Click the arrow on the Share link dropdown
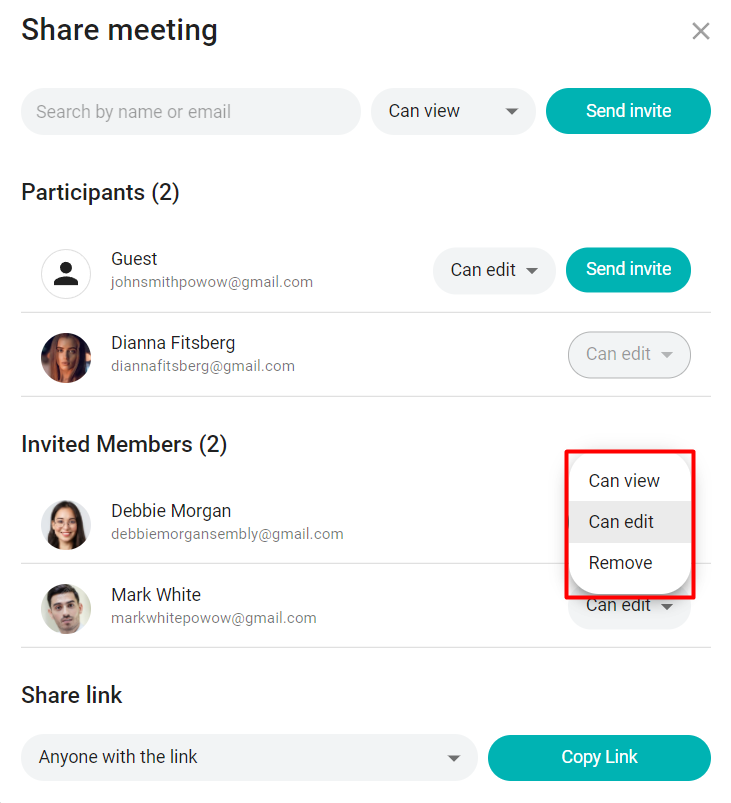 [454, 758]
